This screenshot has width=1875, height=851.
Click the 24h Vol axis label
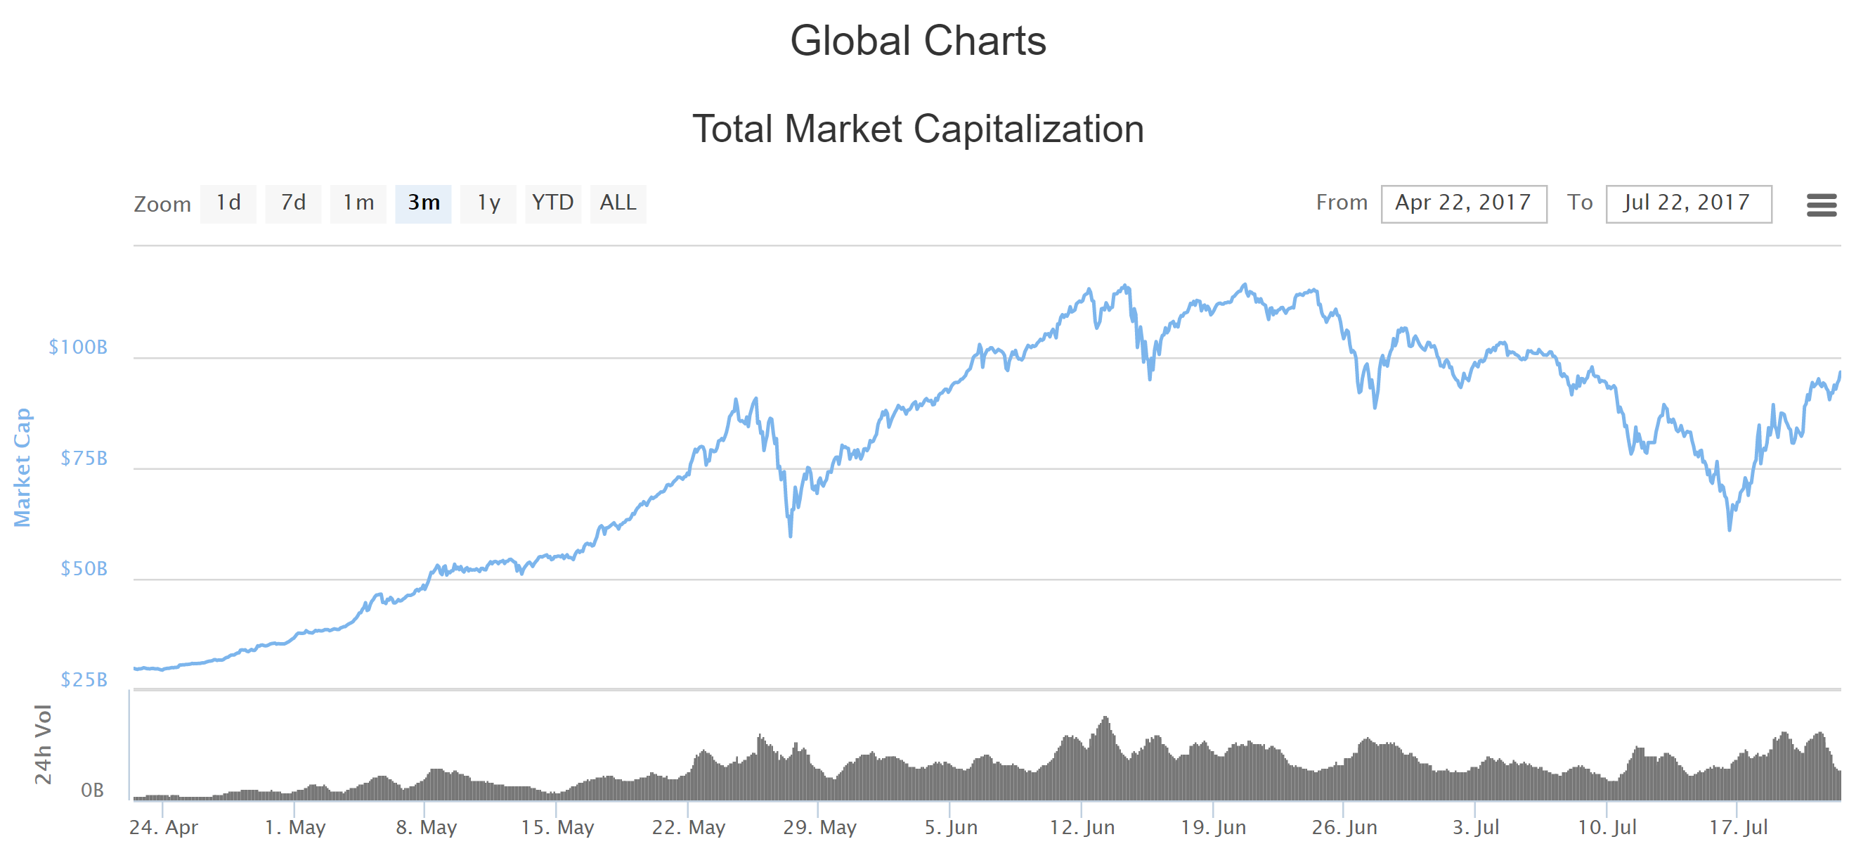coord(43,744)
